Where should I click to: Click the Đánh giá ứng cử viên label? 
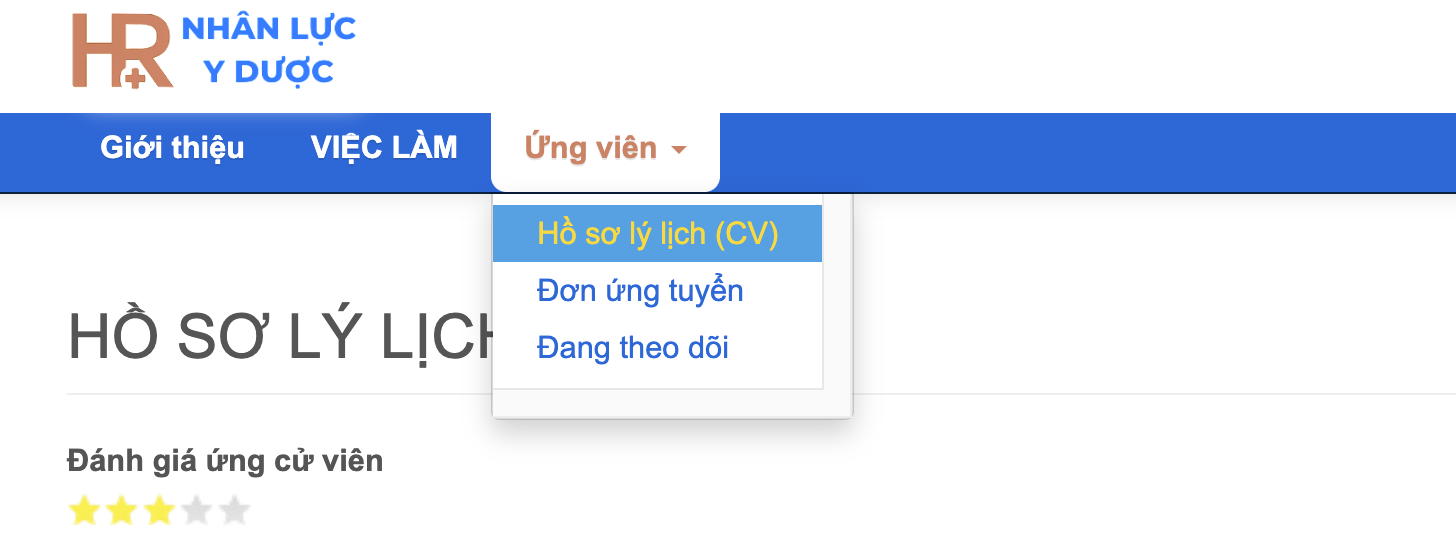pos(225,461)
